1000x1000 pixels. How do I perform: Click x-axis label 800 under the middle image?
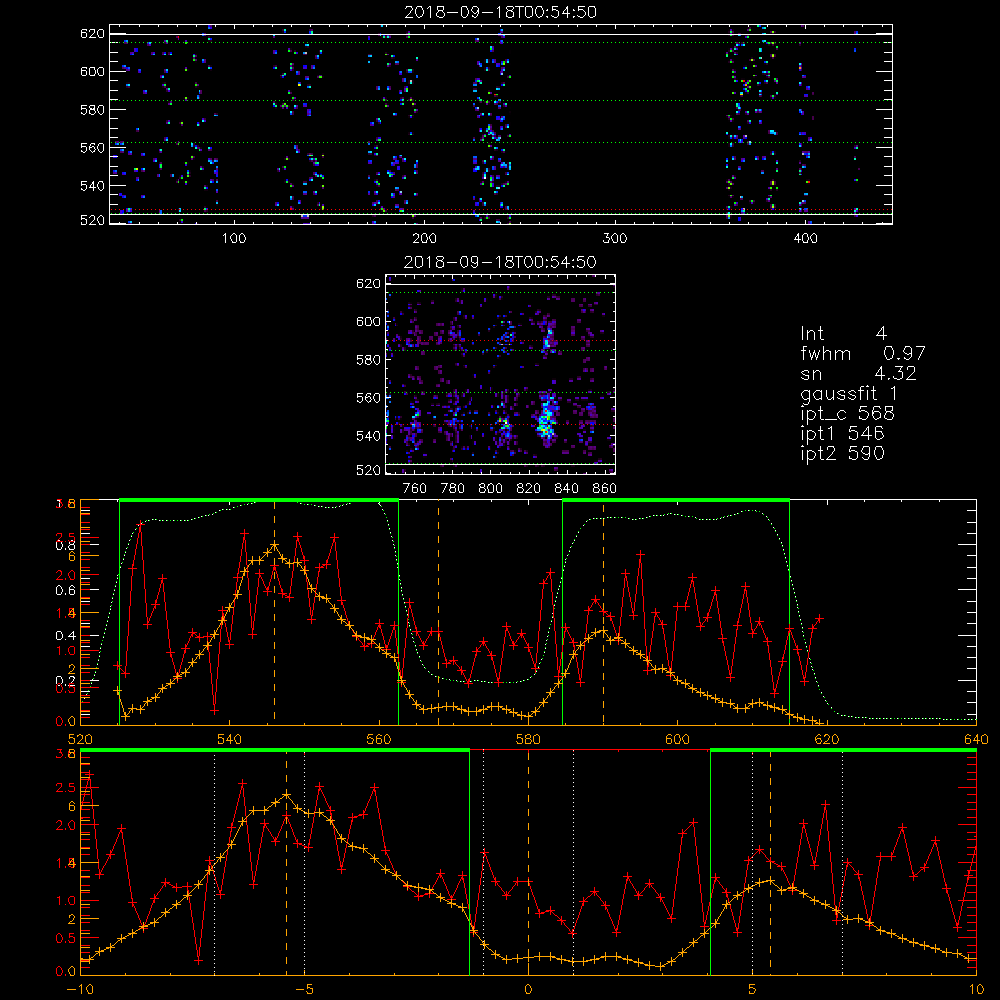(490, 489)
